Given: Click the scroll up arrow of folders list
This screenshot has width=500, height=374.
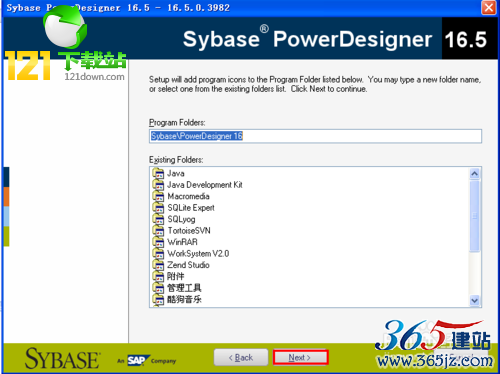Looking at the screenshot, I should [x=474, y=173].
